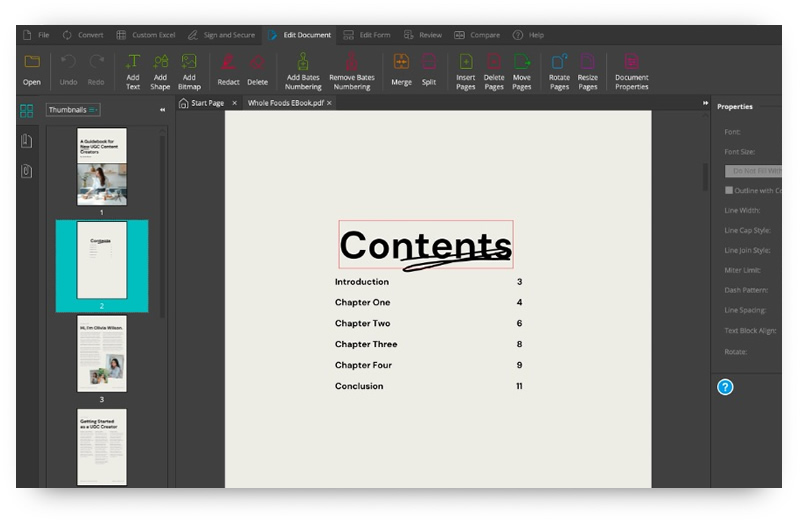Screen dimensions: 800x523
Task: Open the Edit Form tab
Action: point(367,35)
